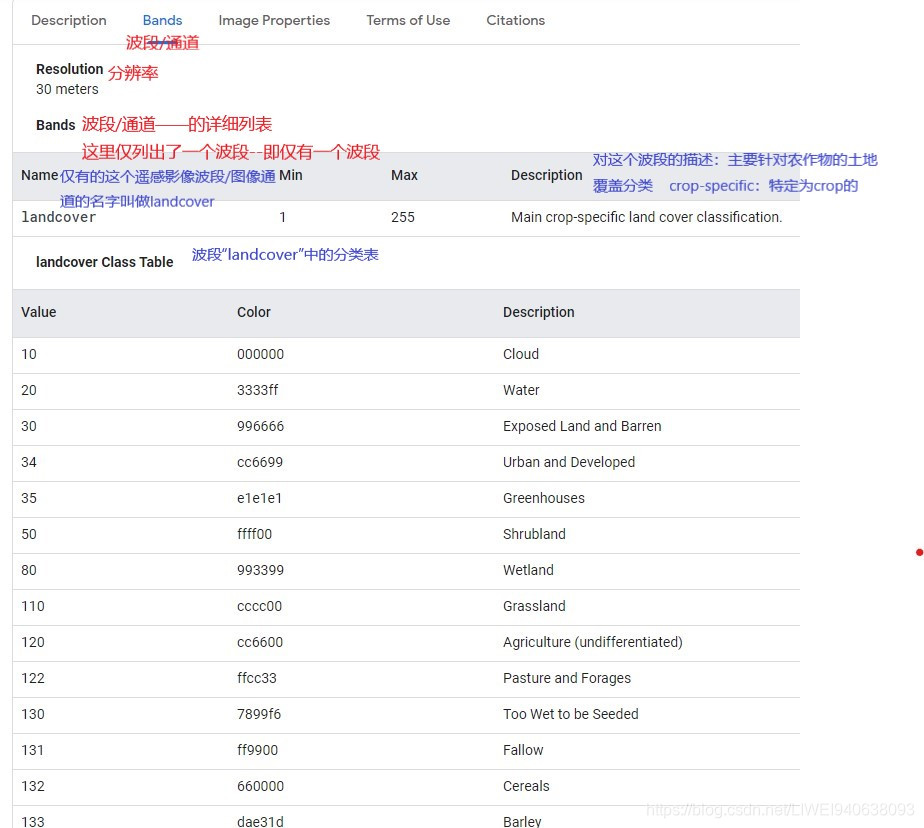The height and width of the screenshot is (828, 924).
Task: Select color code cc6699
Action: pyautogui.click(x=260, y=462)
